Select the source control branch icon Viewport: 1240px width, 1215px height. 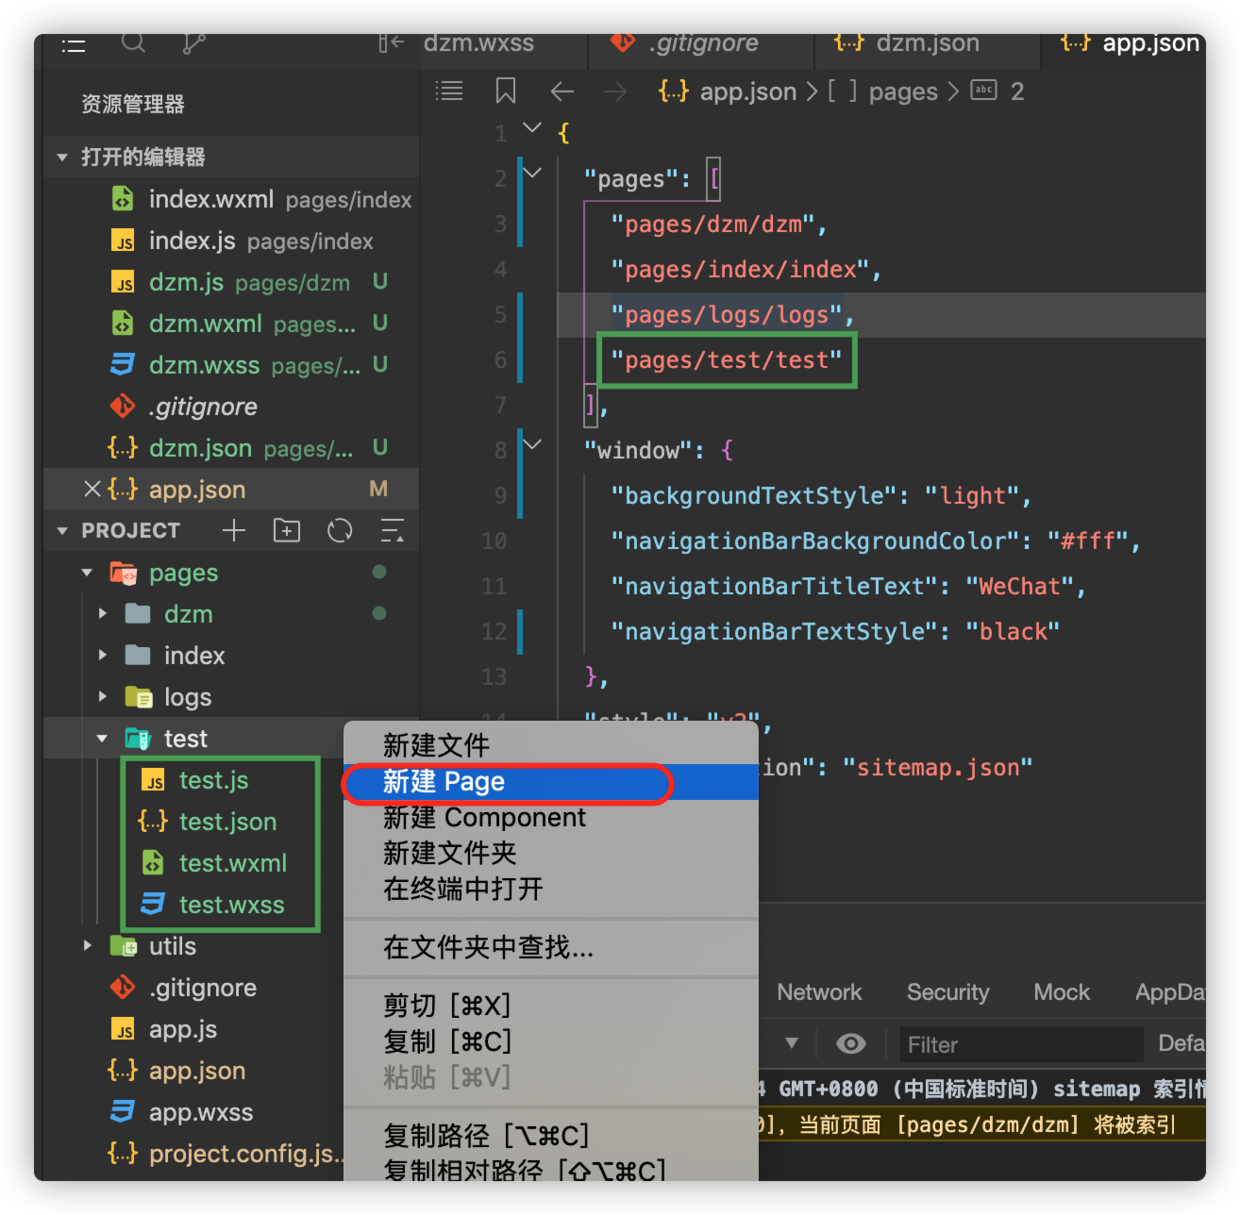click(193, 44)
